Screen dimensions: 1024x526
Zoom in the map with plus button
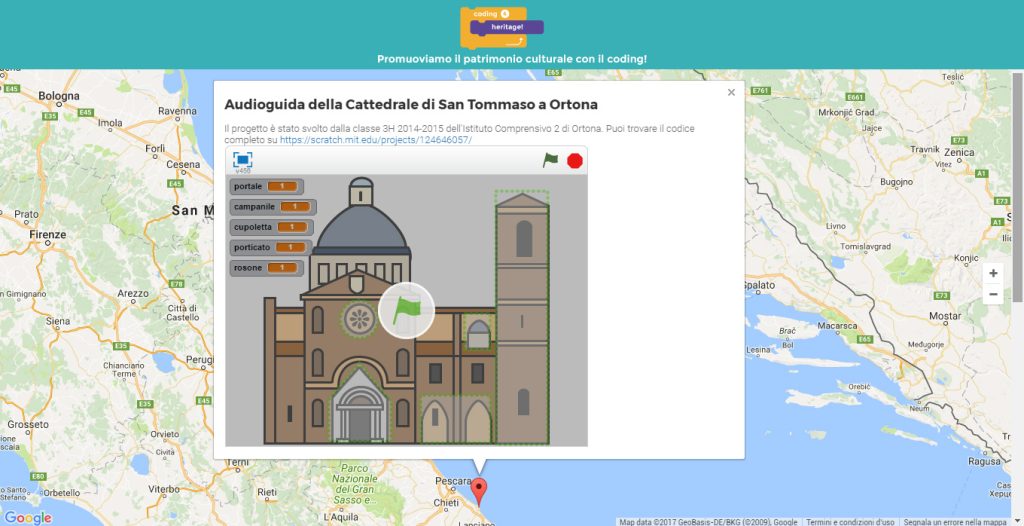tap(993, 273)
